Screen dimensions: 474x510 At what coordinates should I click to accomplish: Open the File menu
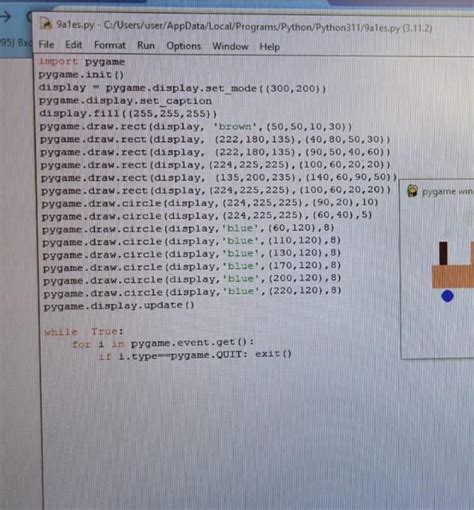point(46,44)
